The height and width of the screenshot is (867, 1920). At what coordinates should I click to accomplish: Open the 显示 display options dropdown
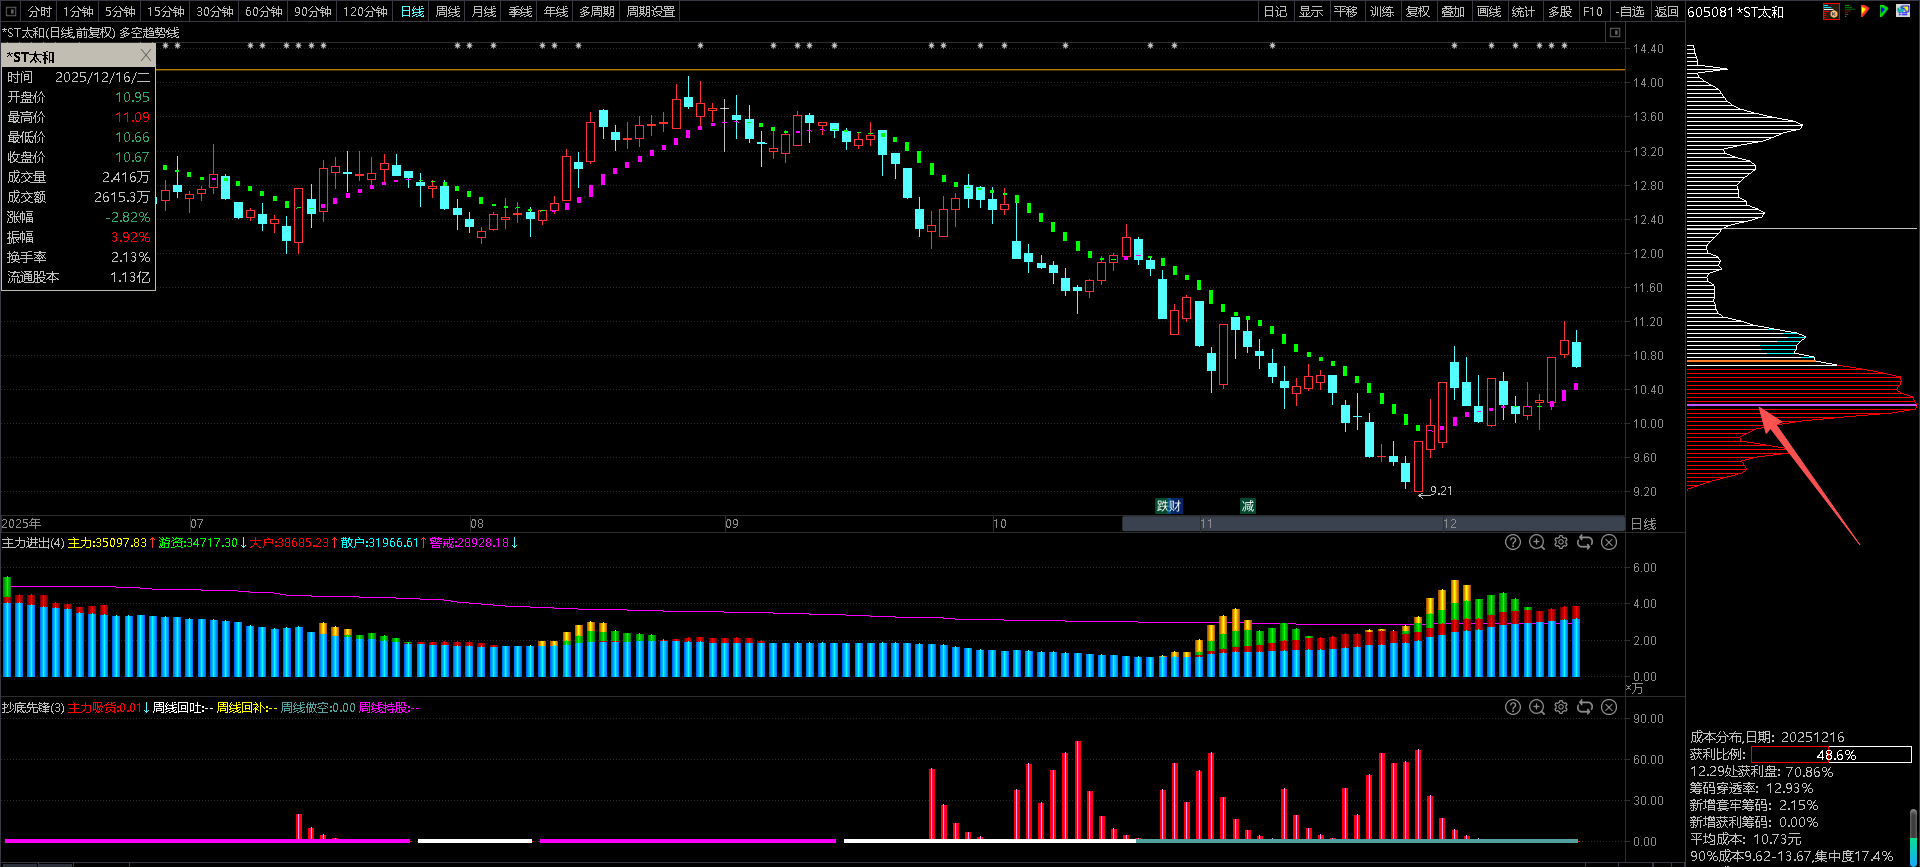[1310, 11]
